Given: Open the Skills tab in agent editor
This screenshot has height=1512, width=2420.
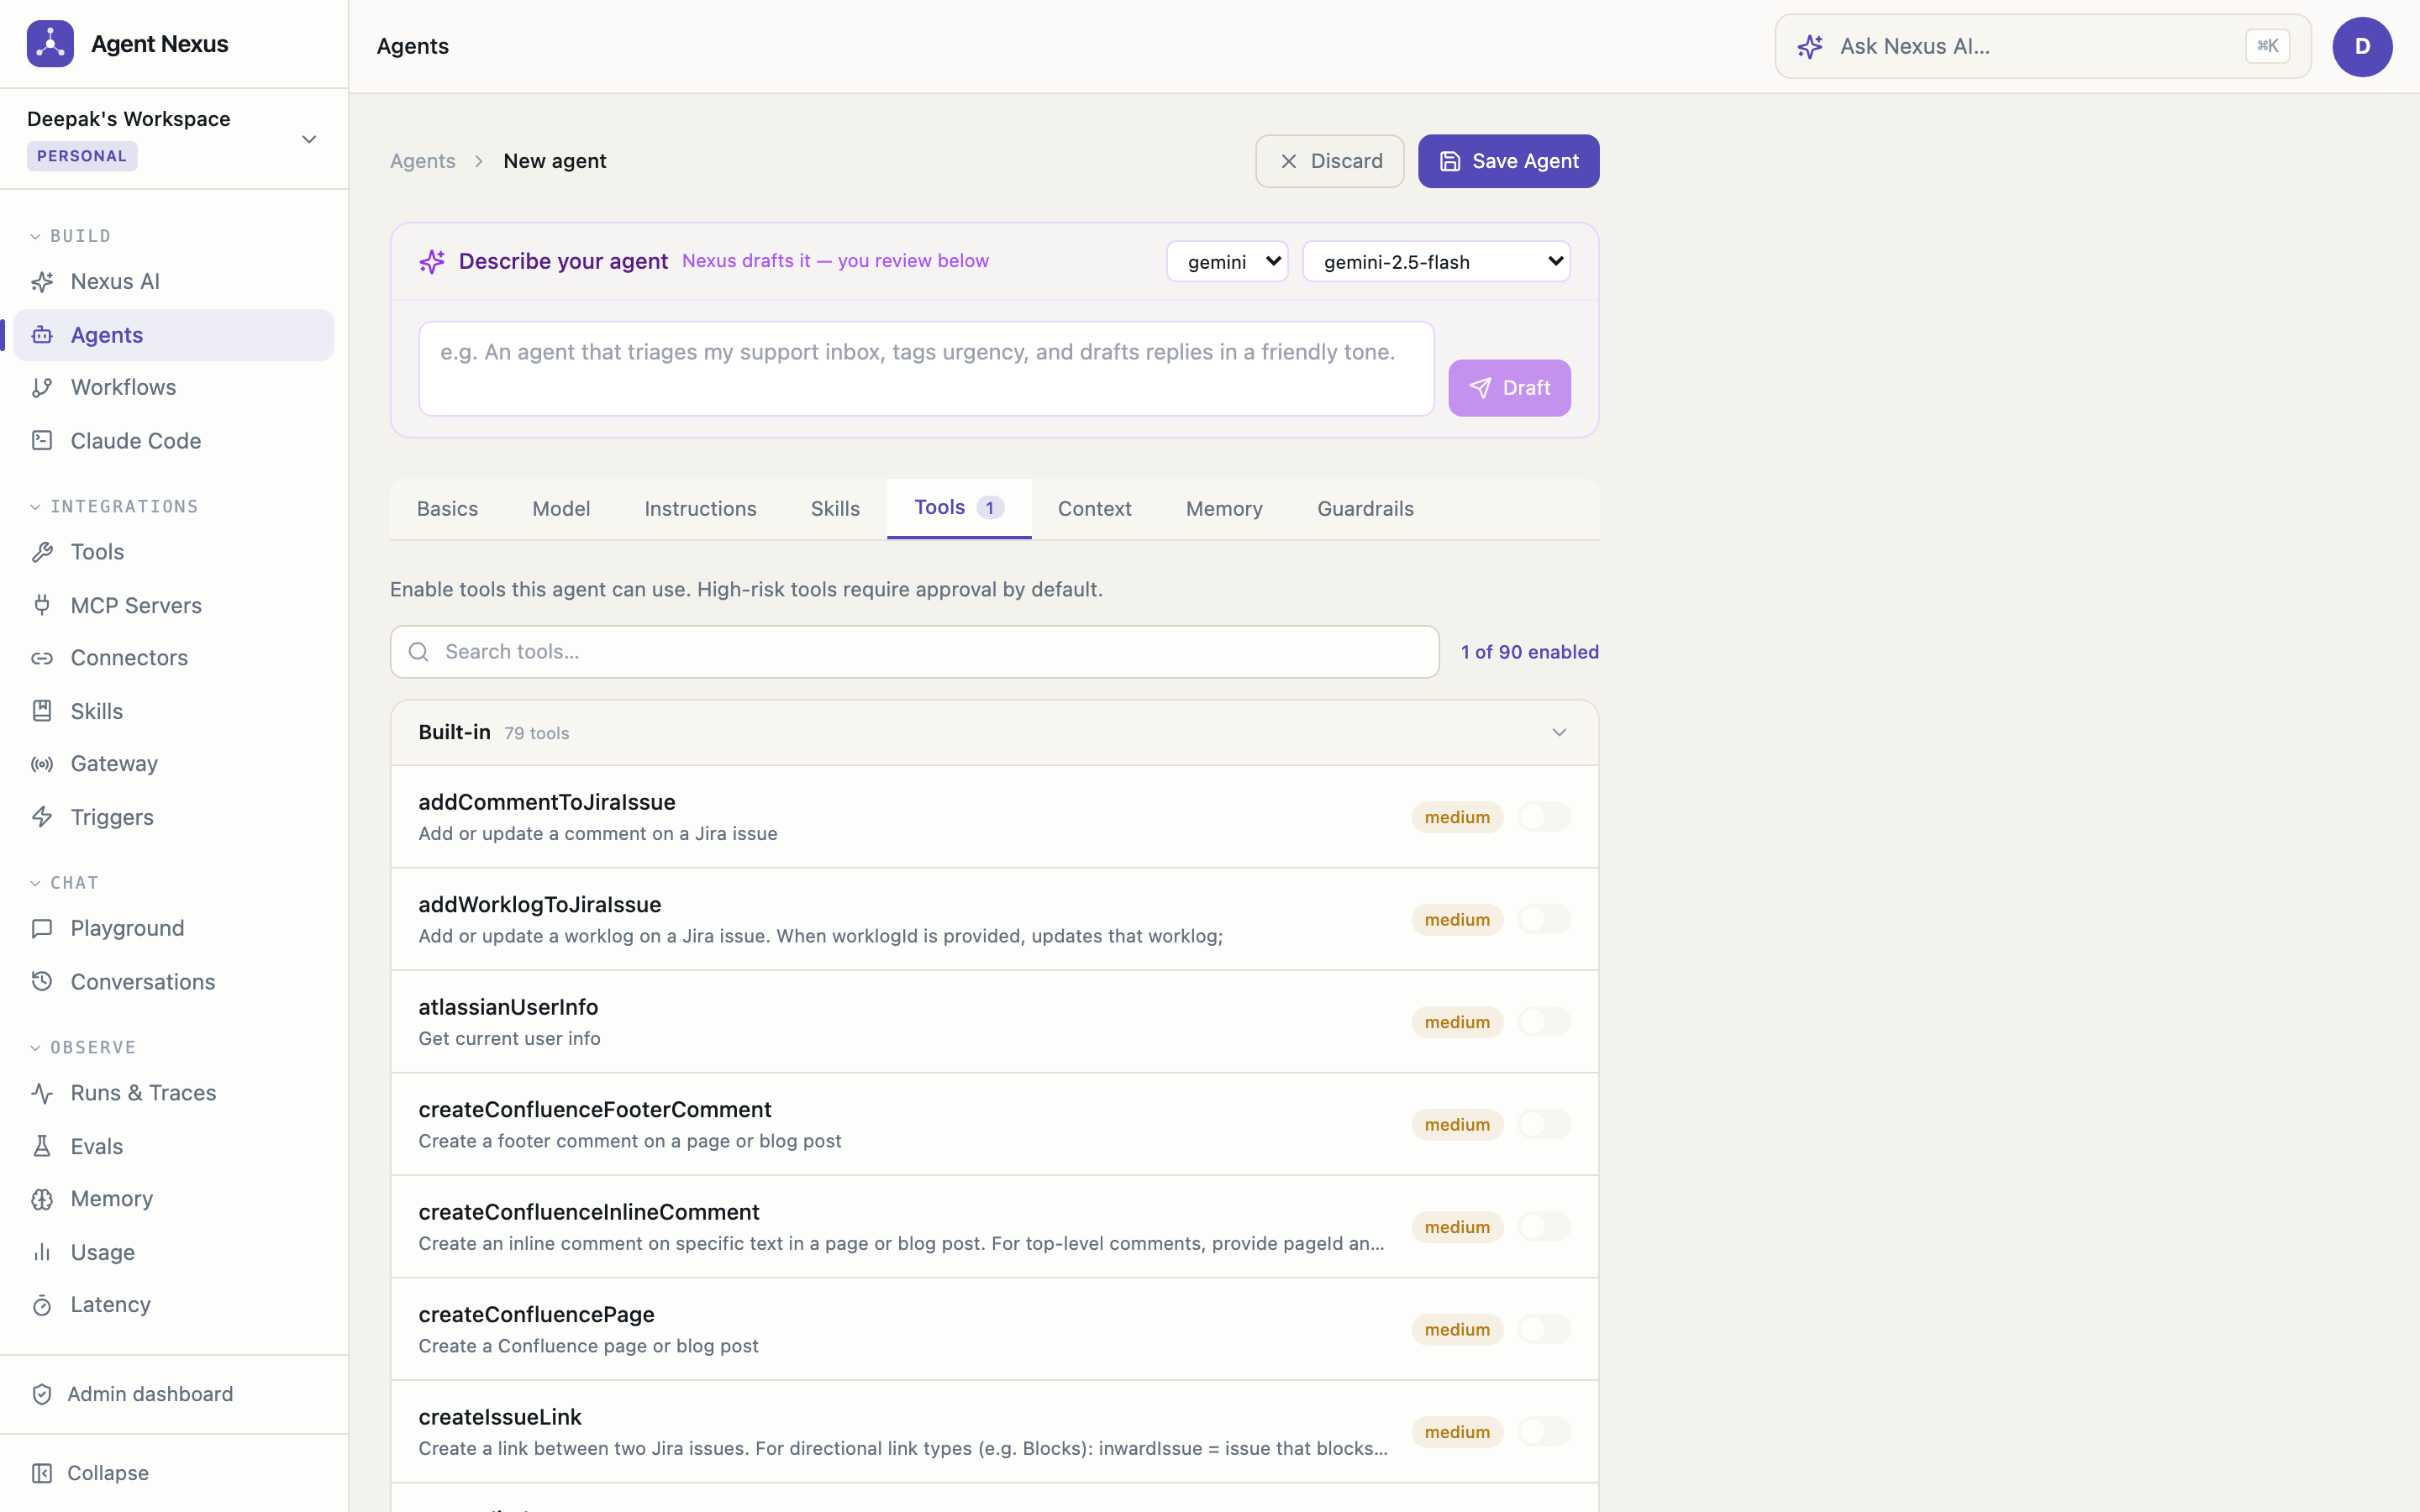Looking at the screenshot, I should (x=835, y=509).
